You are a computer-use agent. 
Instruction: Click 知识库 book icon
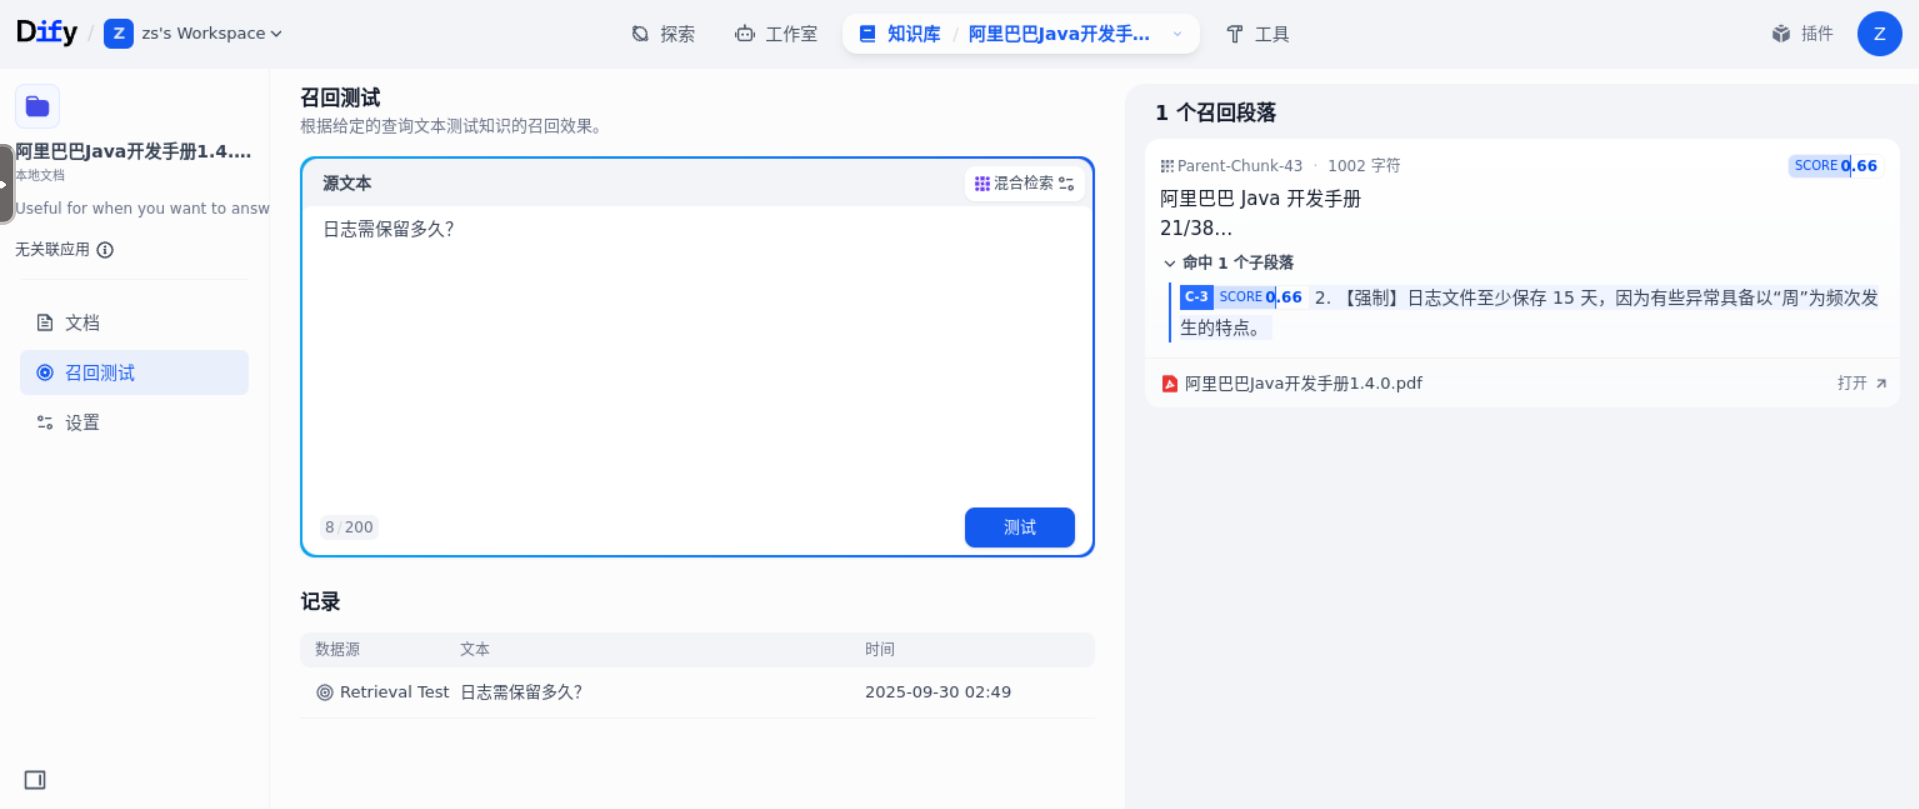pos(868,34)
